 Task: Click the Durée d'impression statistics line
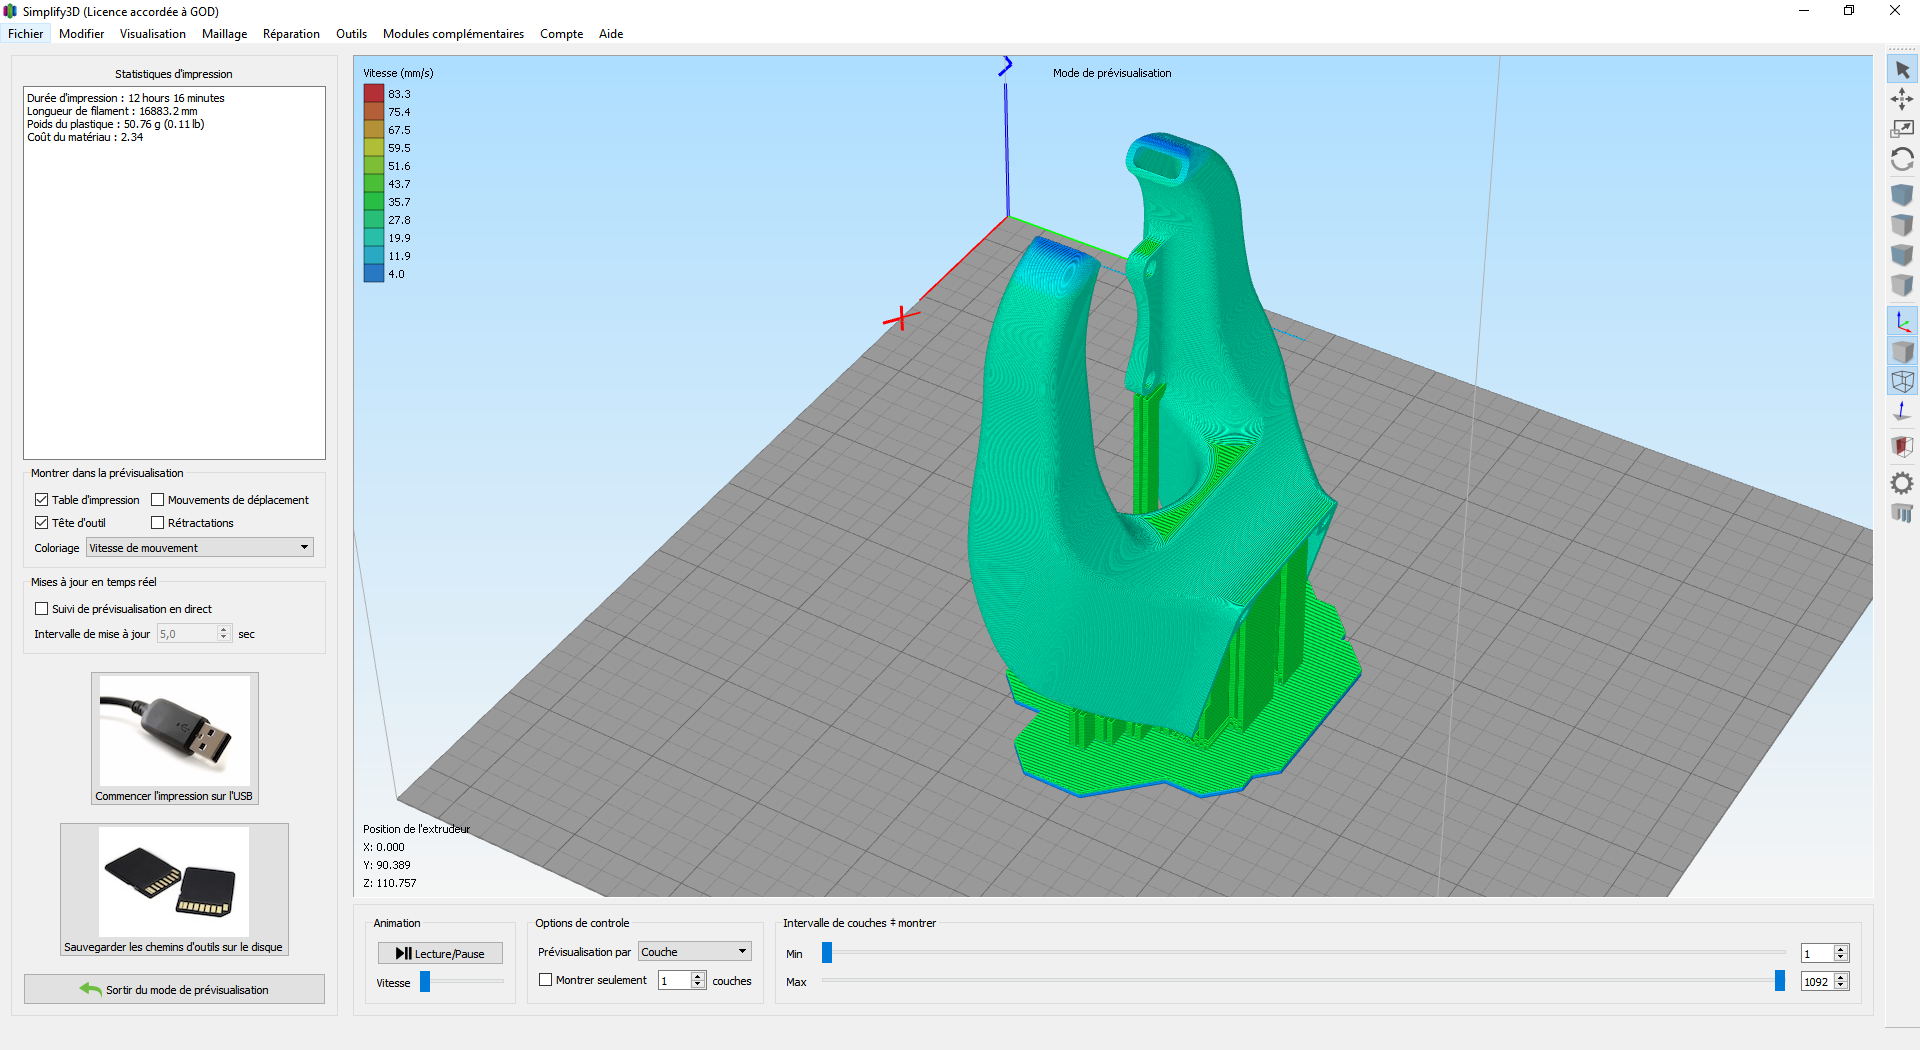(x=126, y=98)
